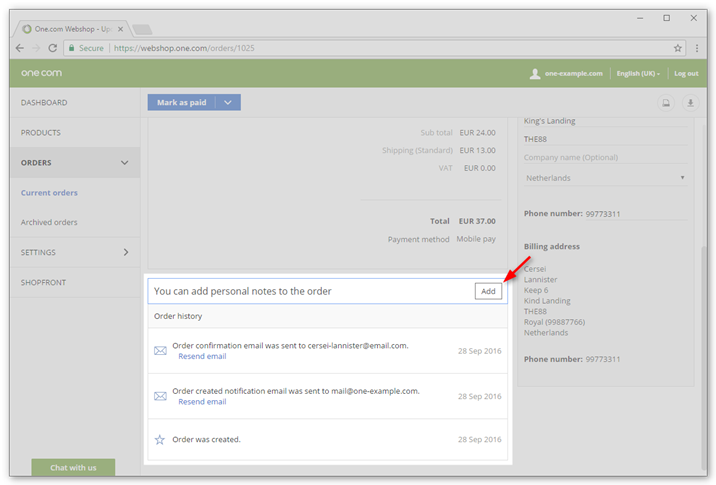This screenshot has height=485, width=716.
Task: Click Chat with us button
Action: 73,467
